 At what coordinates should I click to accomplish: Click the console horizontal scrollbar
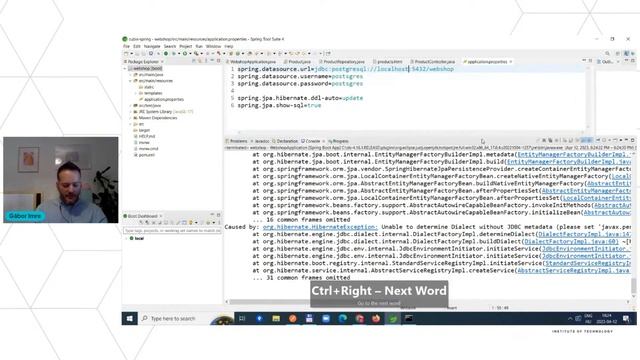click(x=427, y=302)
